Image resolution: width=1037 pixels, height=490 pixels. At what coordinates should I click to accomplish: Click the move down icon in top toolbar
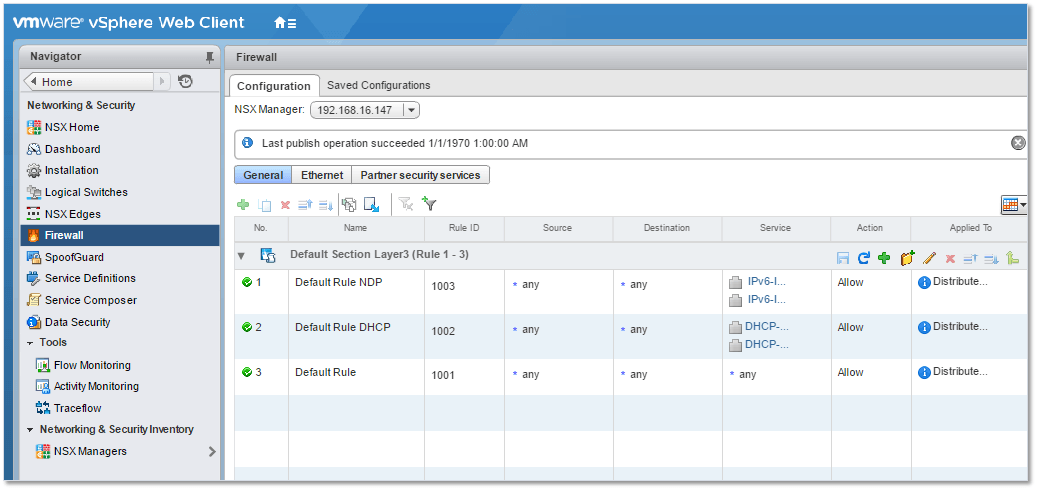[x=326, y=205]
